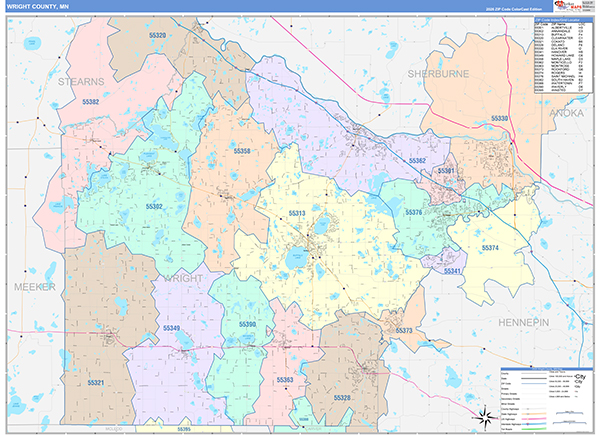Click the Hennepin county name

tap(523, 323)
